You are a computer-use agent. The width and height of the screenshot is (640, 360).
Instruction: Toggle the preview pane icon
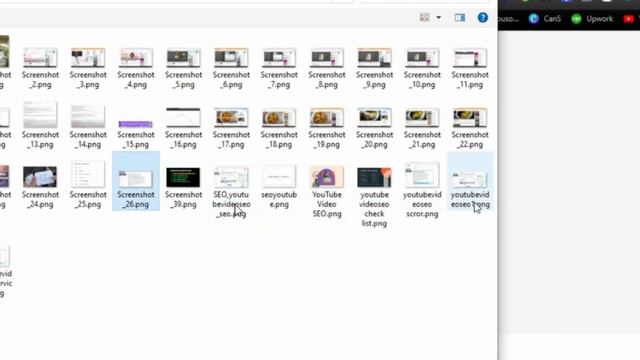click(460, 18)
